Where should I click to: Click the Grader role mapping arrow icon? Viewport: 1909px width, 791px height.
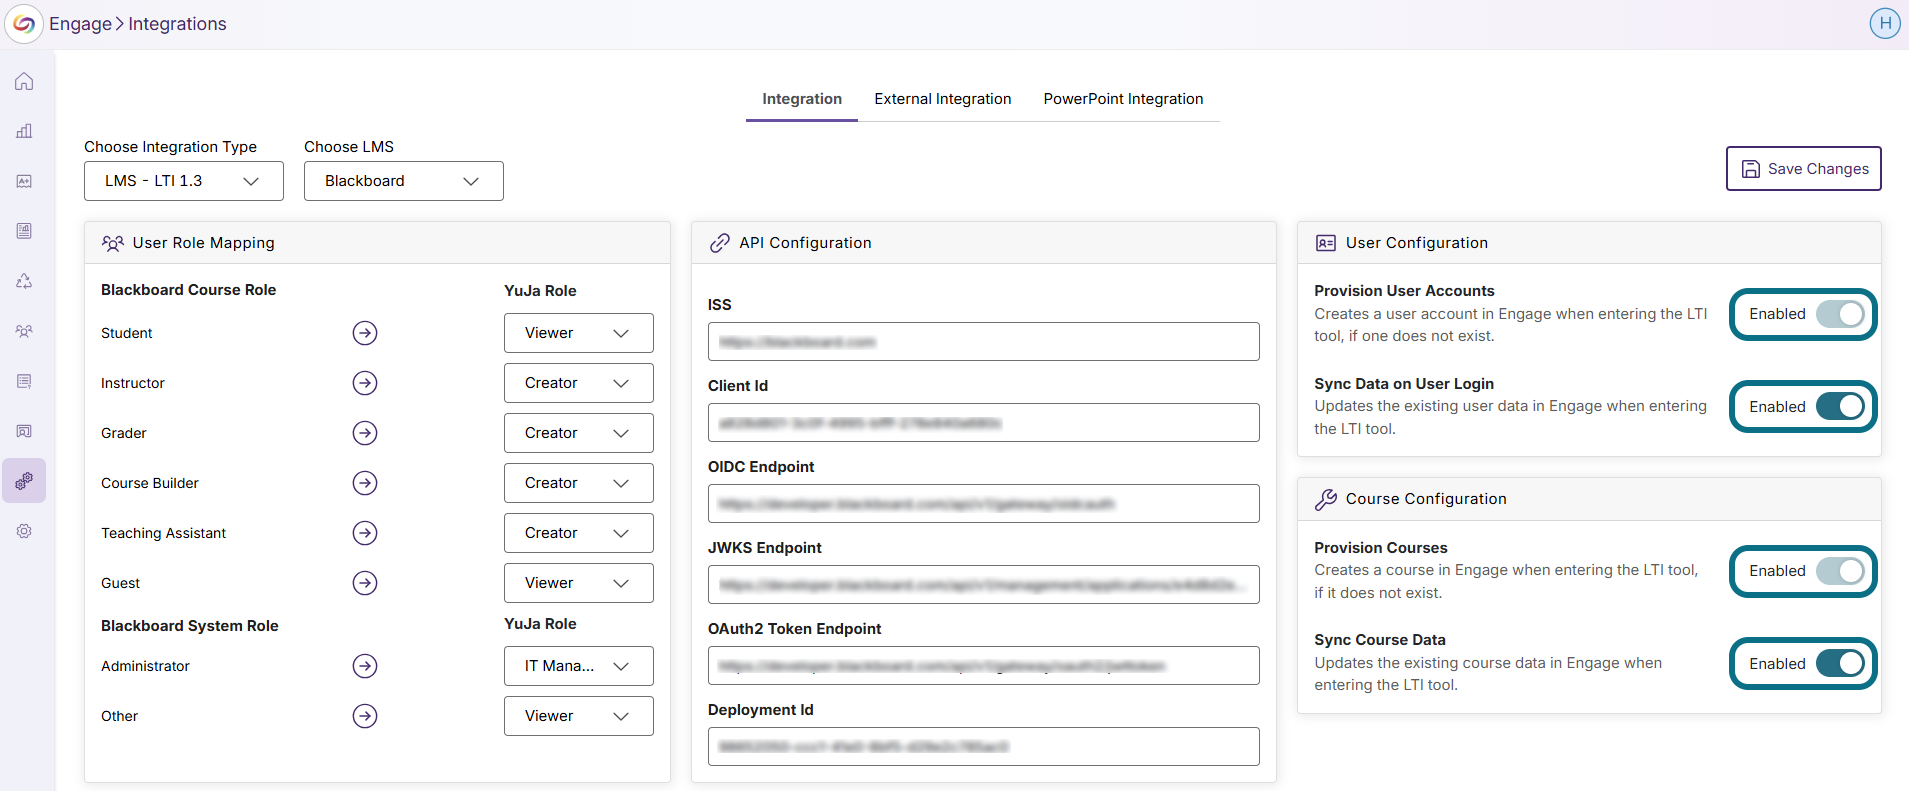[x=365, y=433]
